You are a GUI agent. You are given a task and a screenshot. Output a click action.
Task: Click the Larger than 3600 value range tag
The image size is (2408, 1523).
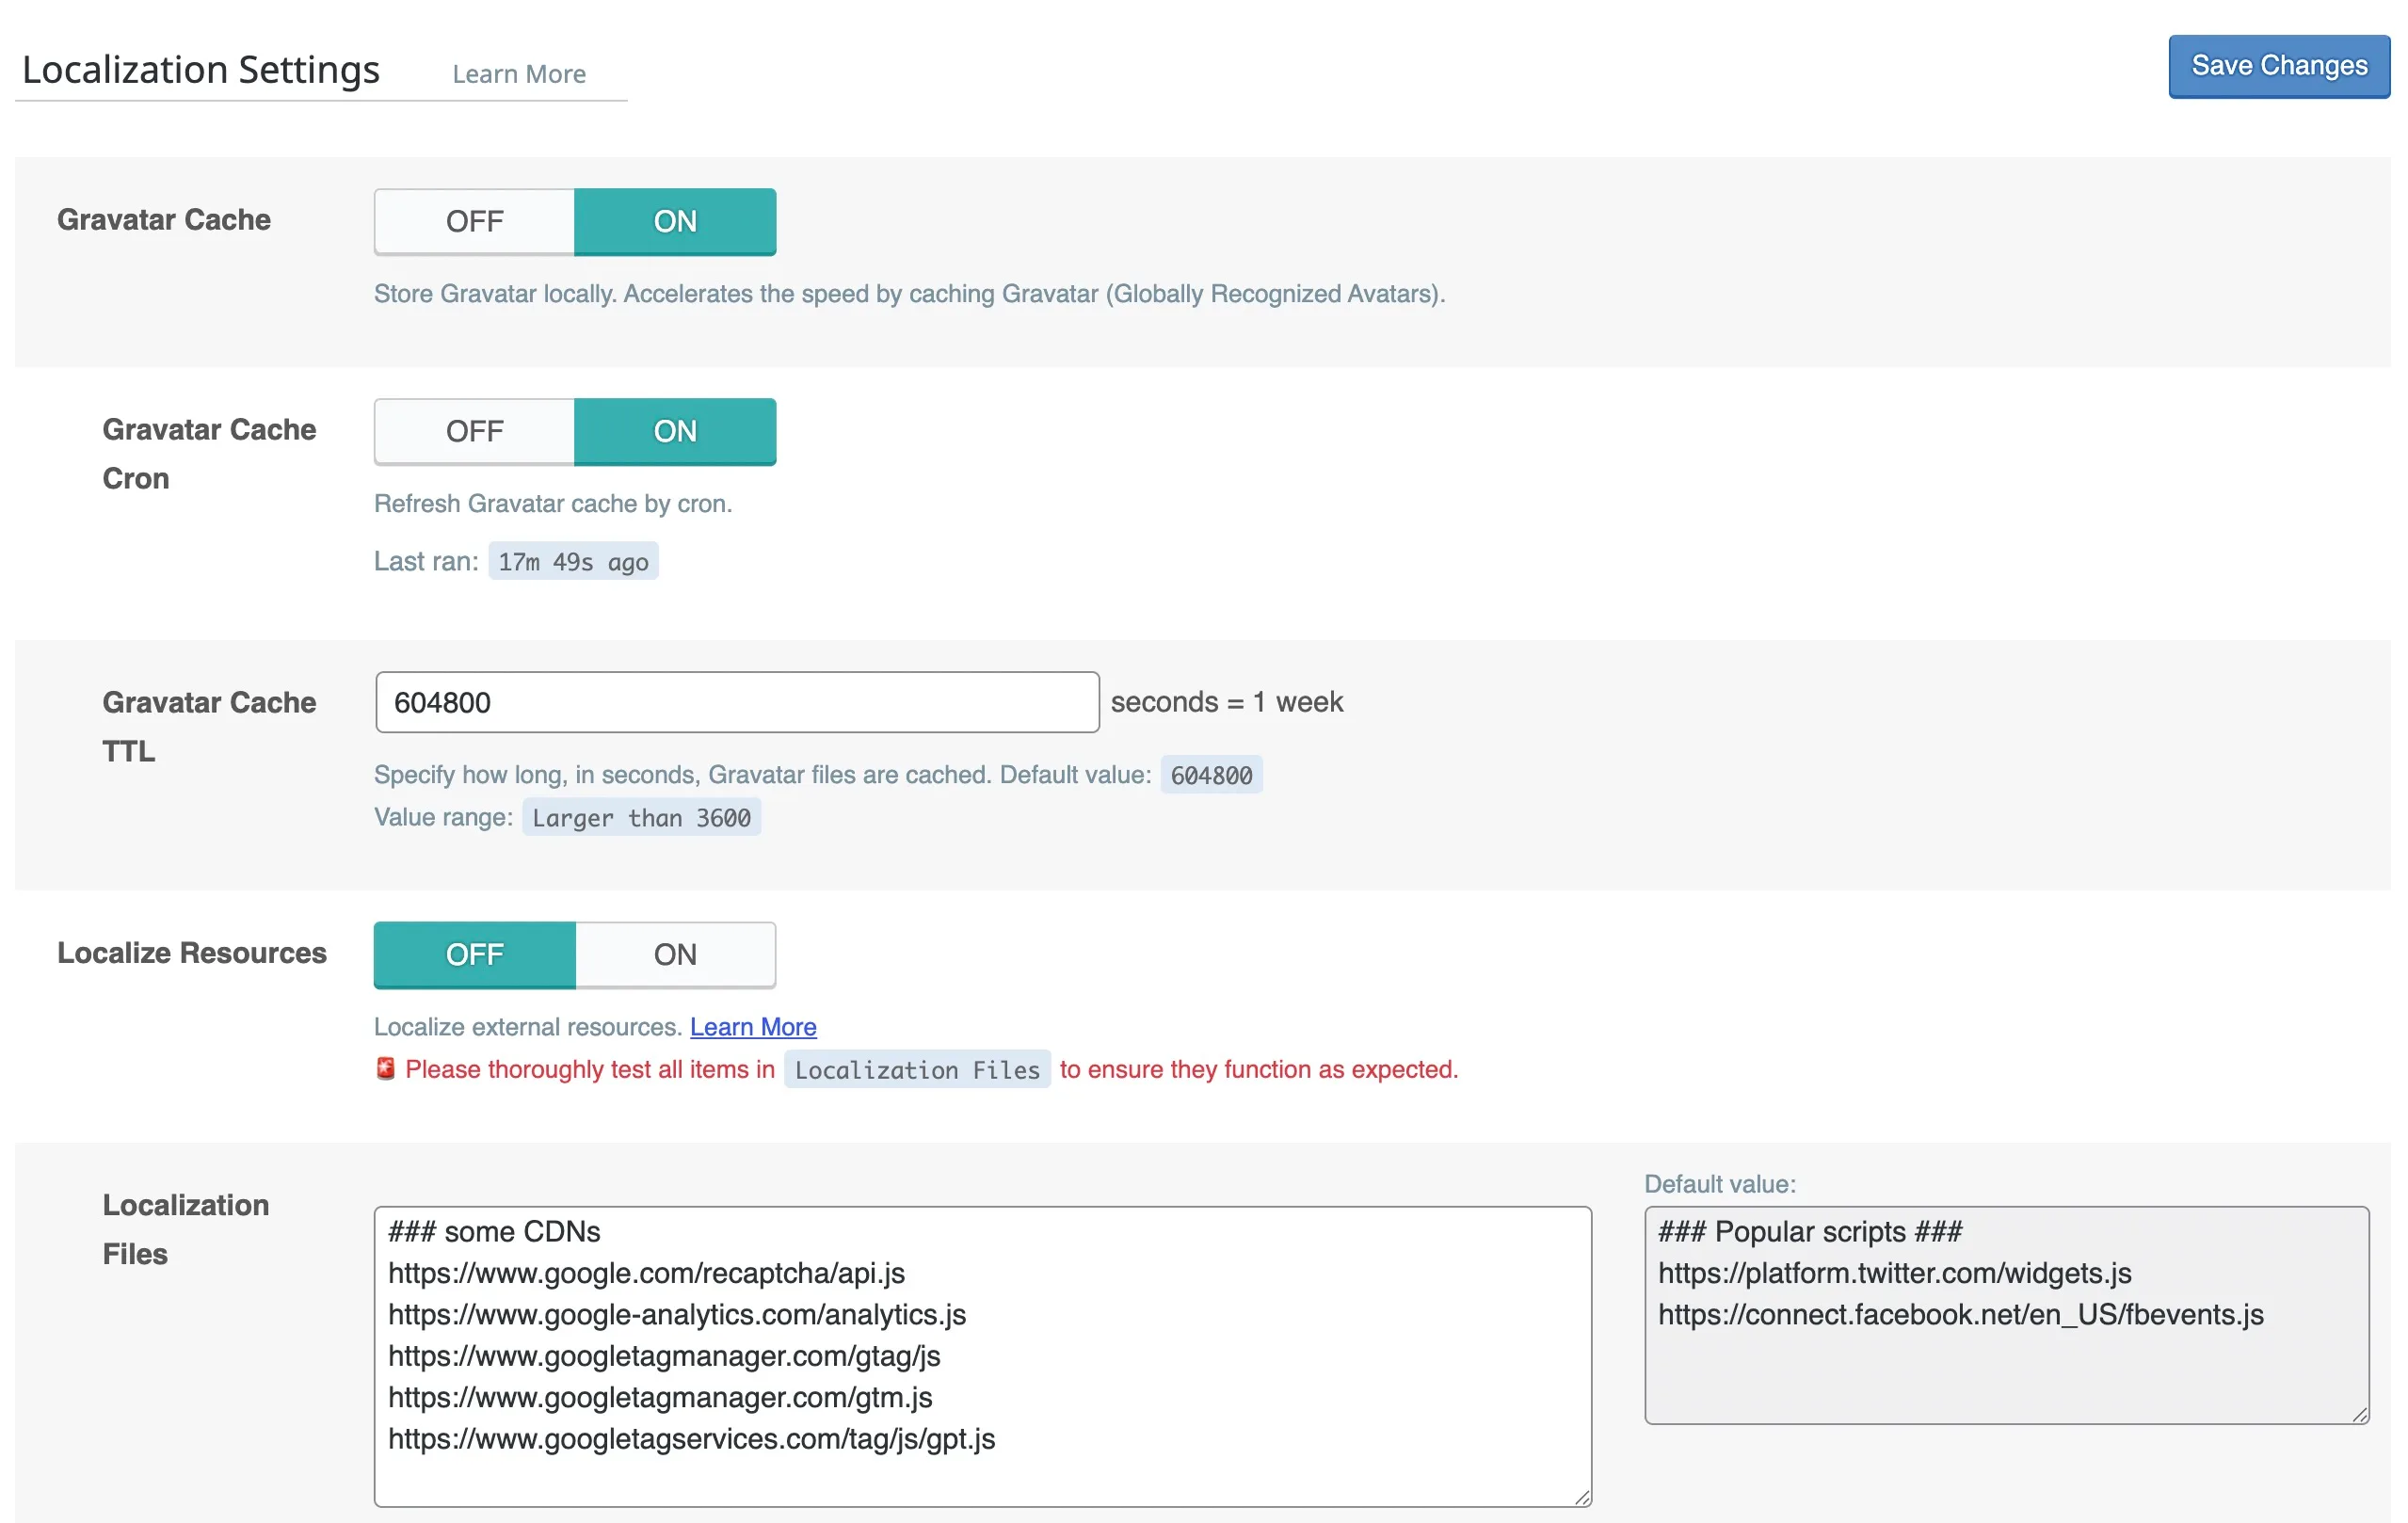coord(641,818)
